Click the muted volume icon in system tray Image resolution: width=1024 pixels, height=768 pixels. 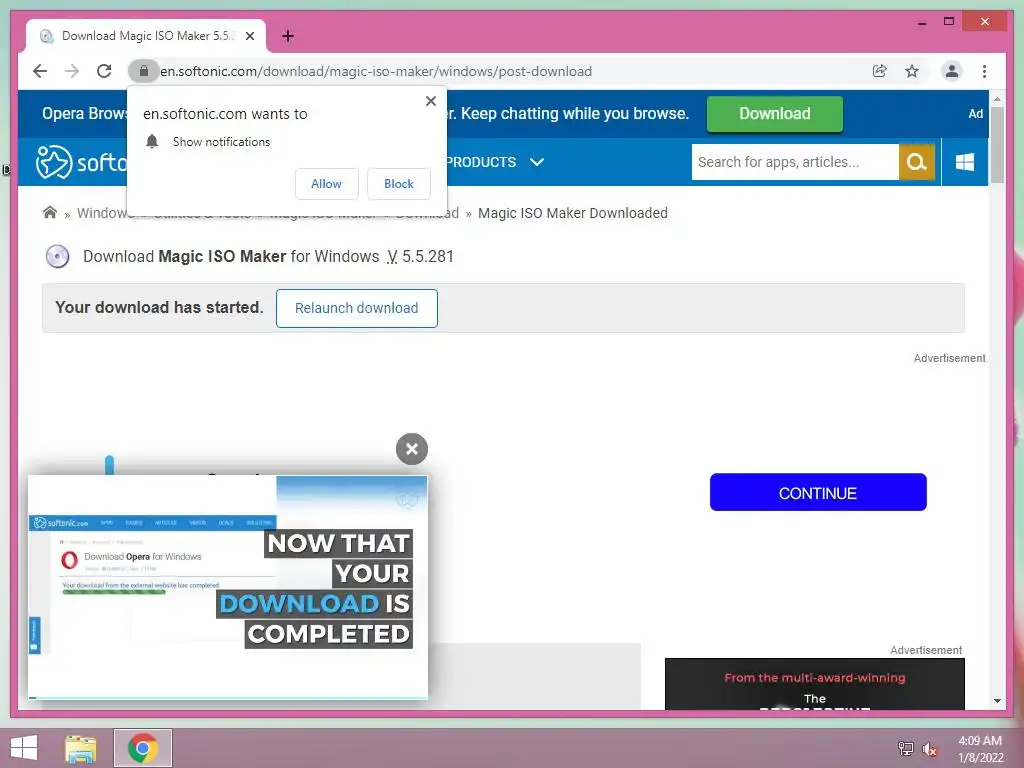pyautogui.click(x=929, y=748)
